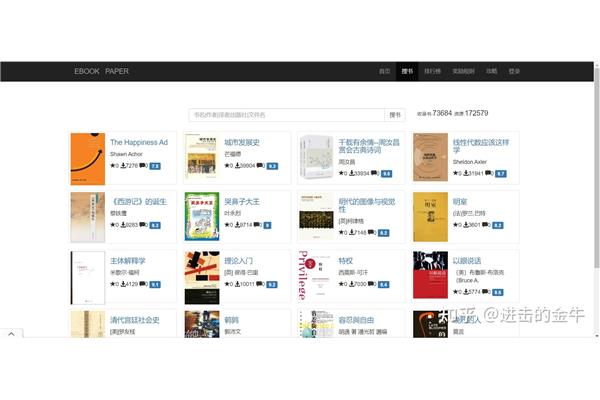Open the 攻略 navigation item
The width and height of the screenshot is (600, 400).
491,71
